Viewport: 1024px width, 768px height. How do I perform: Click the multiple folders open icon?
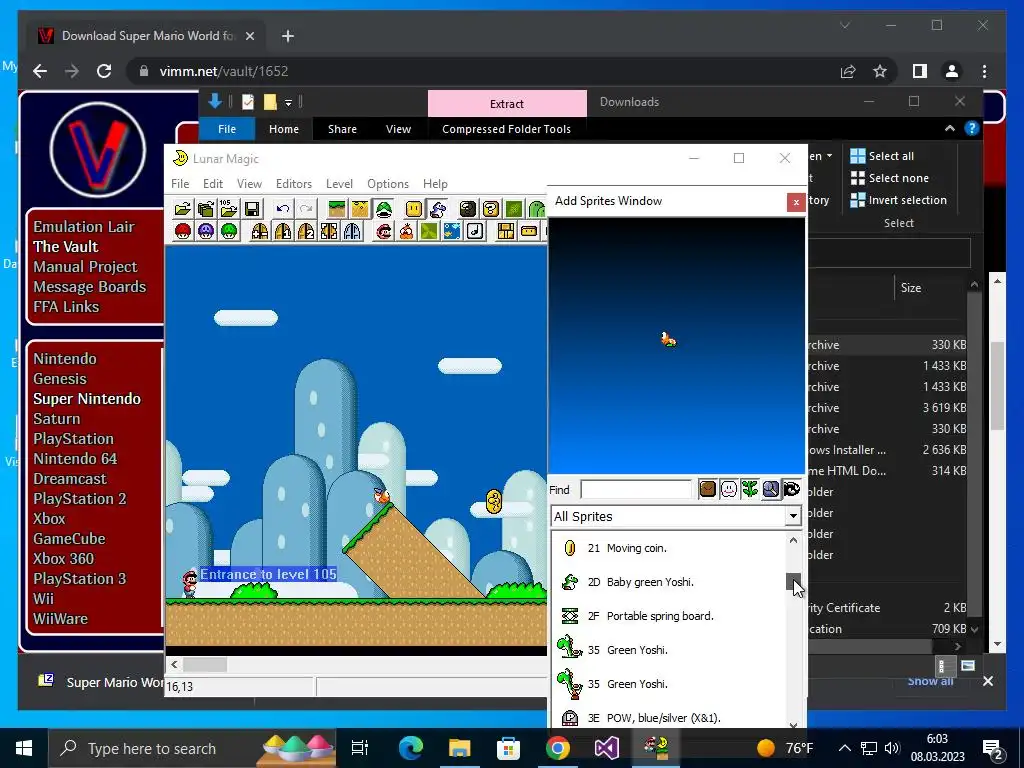click(206, 209)
